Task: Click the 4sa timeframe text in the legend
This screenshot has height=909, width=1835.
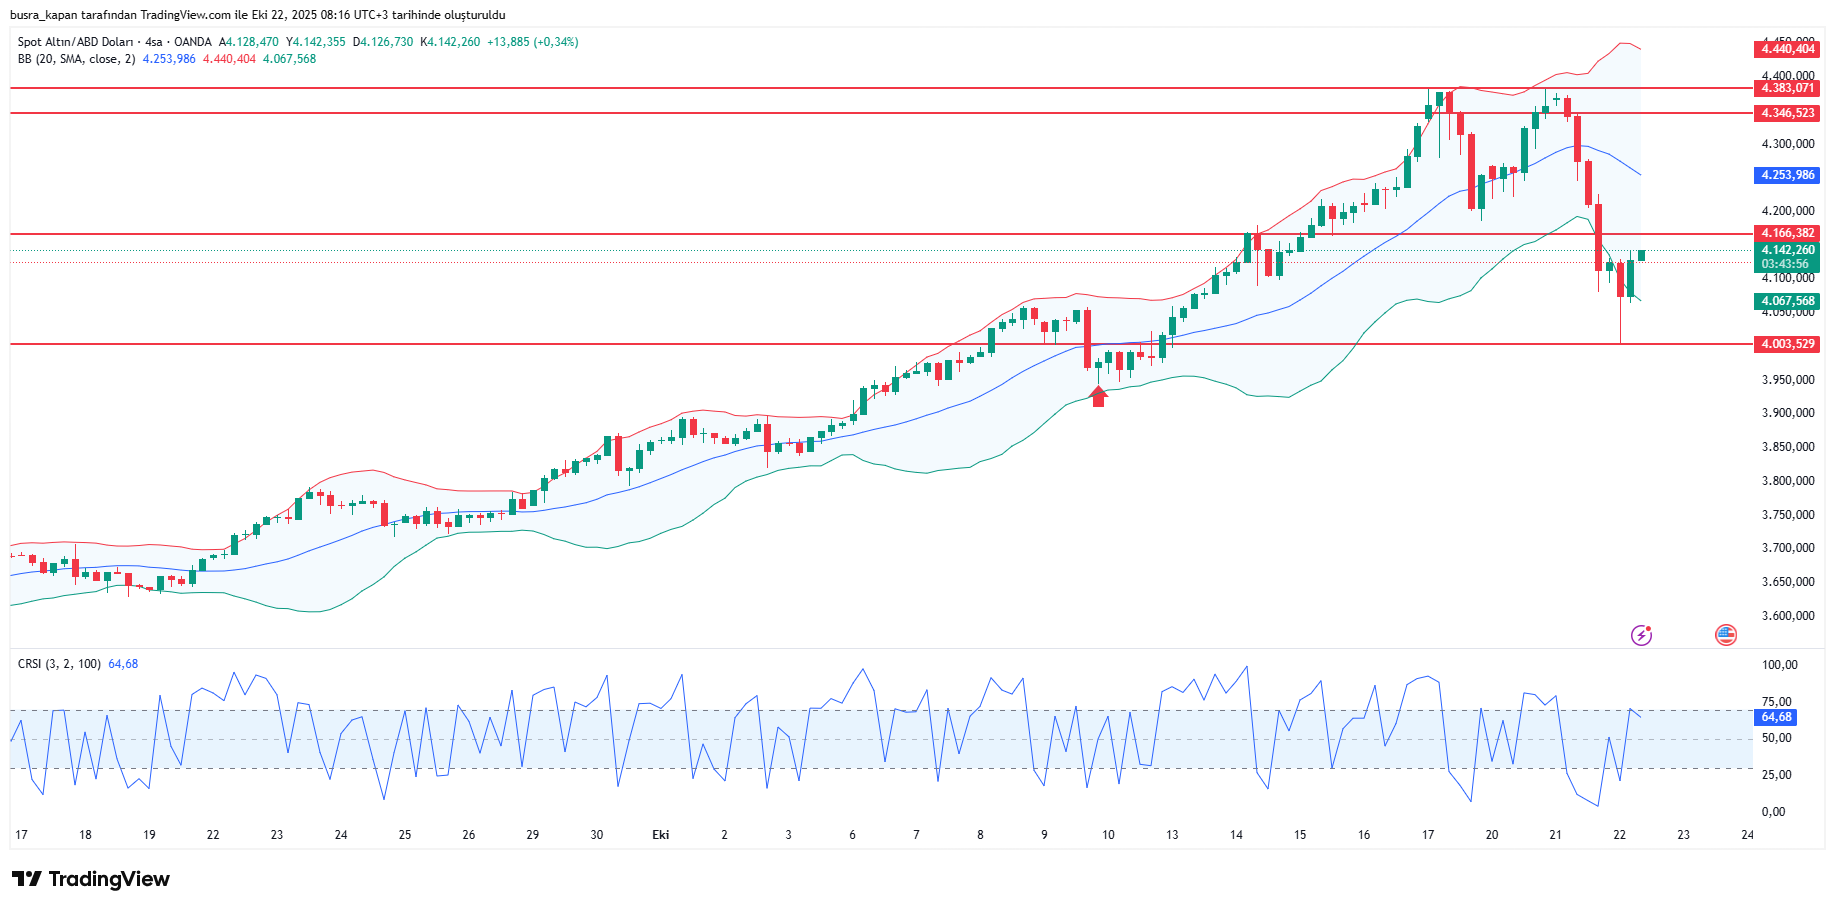Action: 153,42
